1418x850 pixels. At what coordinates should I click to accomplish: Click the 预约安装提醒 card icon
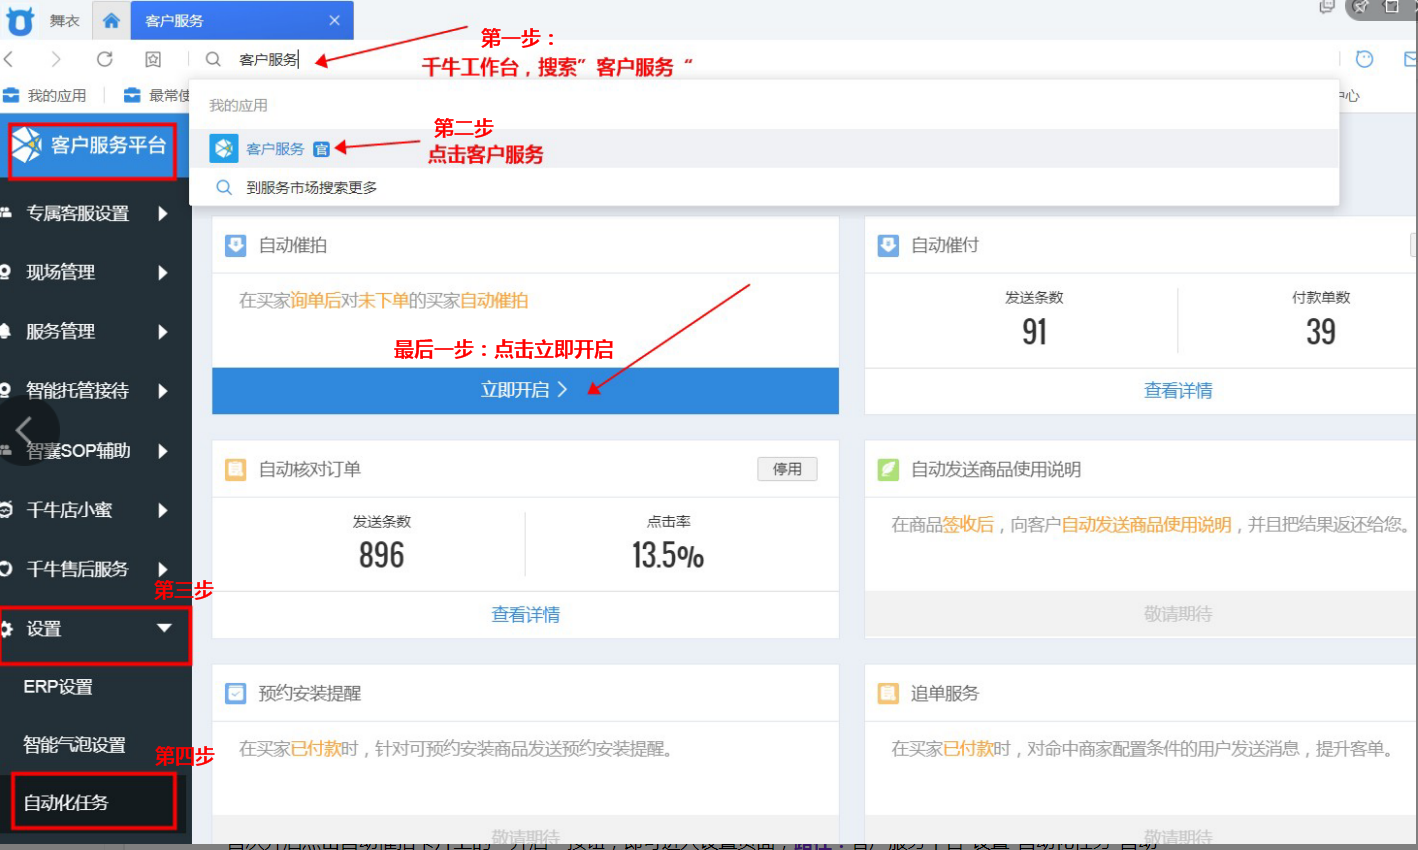[235, 693]
